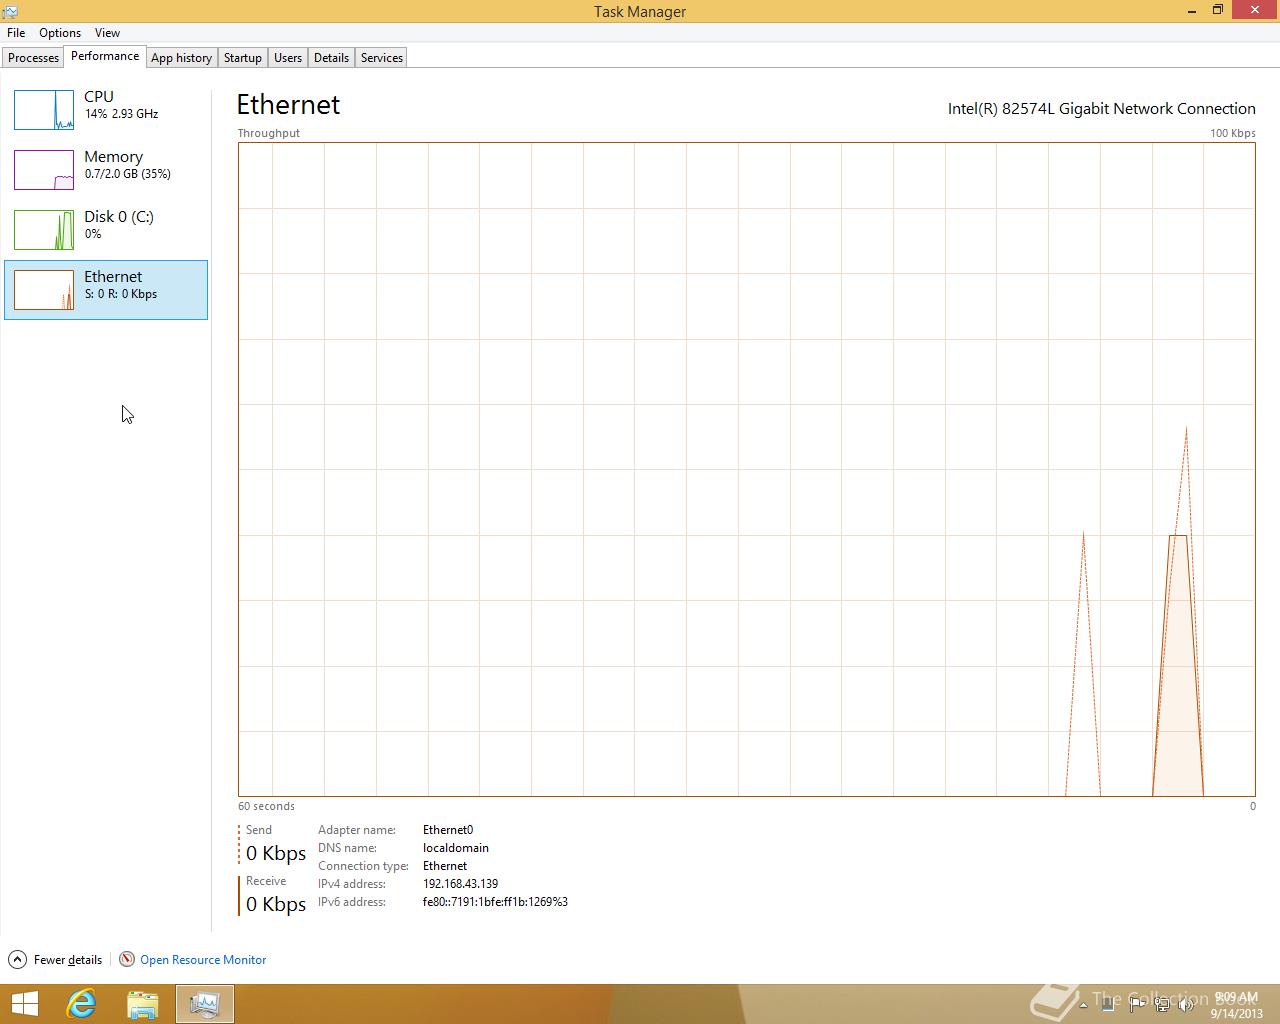Select the Ethernet sidebar entry
The width and height of the screenshot is (1280, 1024).
pyautogui.click(x=106, y=290)
